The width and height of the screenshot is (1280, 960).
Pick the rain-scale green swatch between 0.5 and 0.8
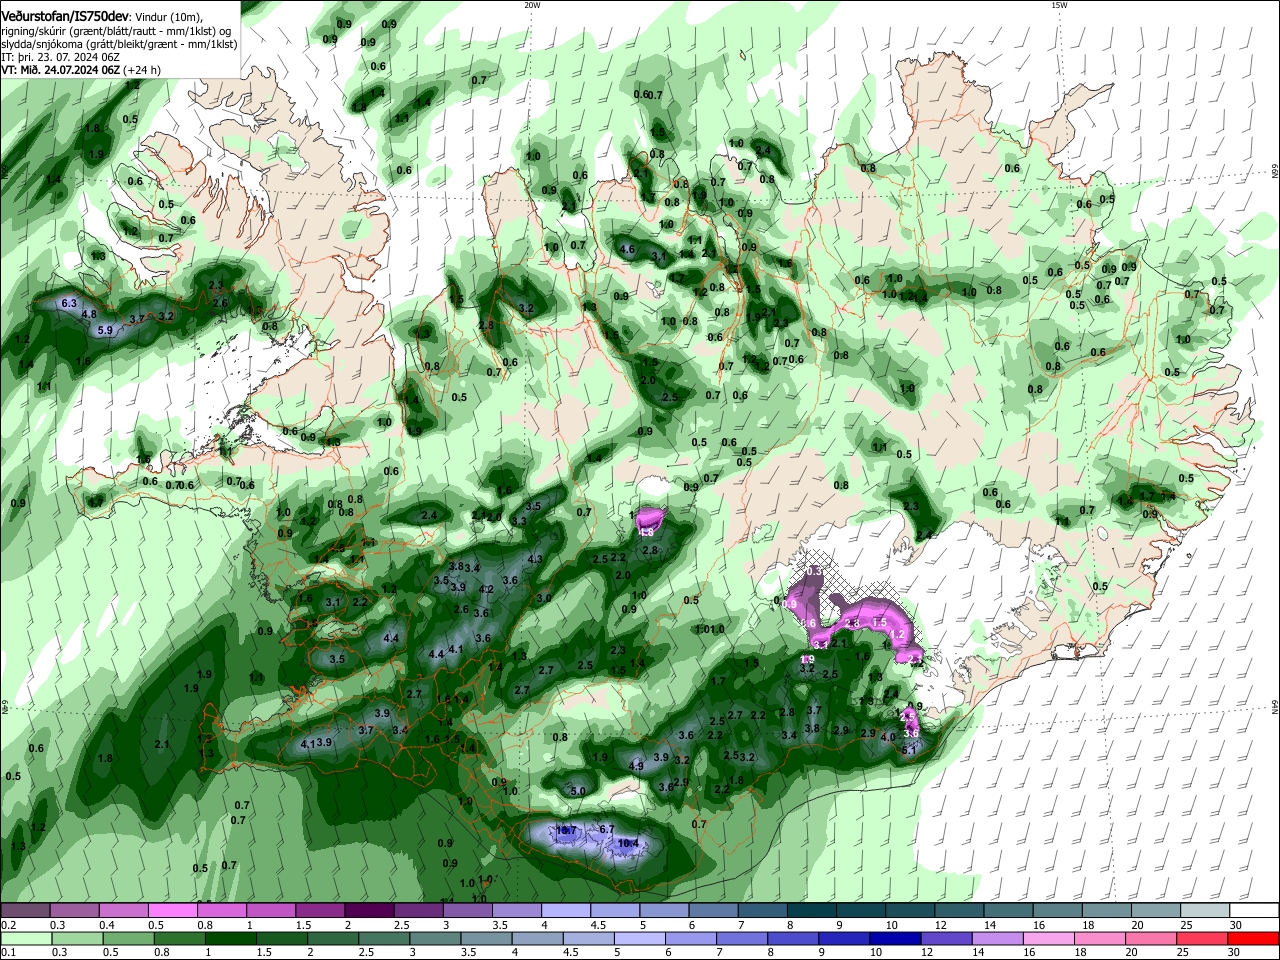coord(128,938)
